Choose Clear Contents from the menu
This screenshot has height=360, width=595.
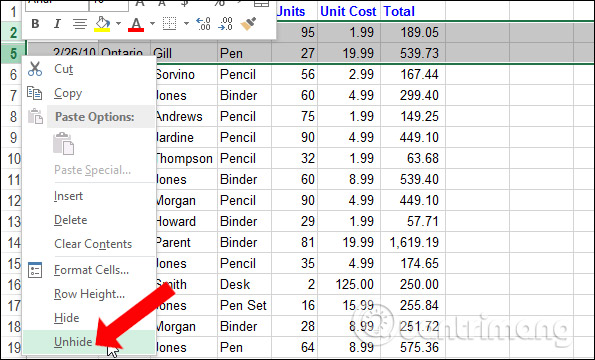point(89,244)
